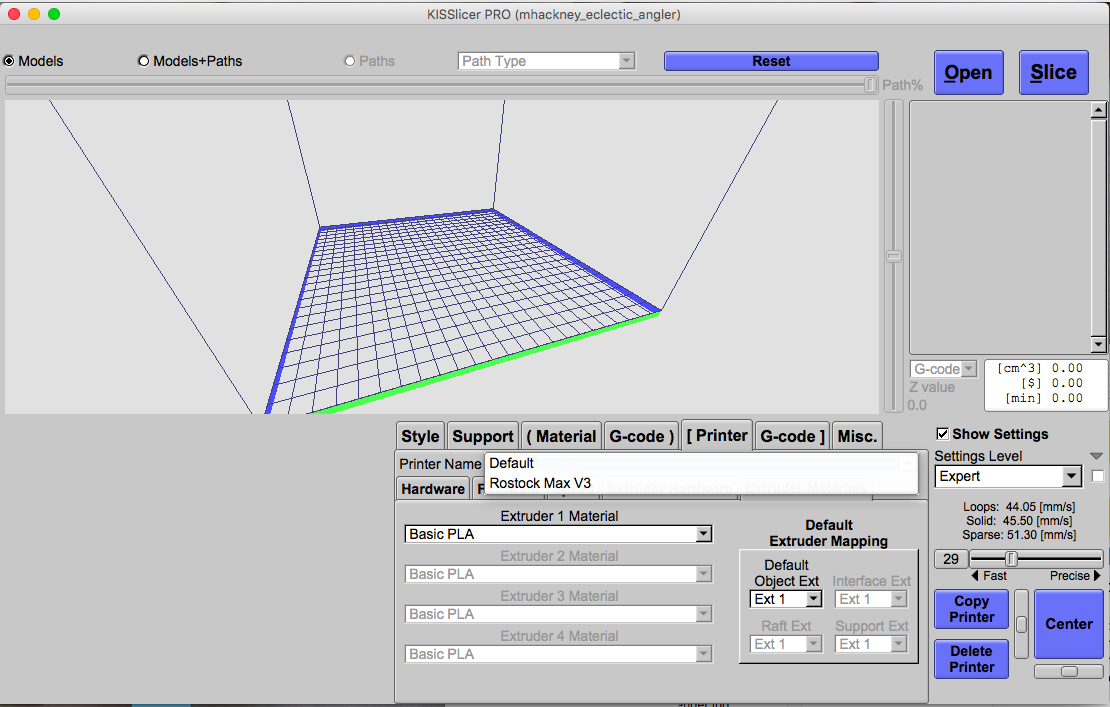Tick the small checkbox next to Expert dropdown
Screen dimensions: 1110x707
click(1098, 476)
